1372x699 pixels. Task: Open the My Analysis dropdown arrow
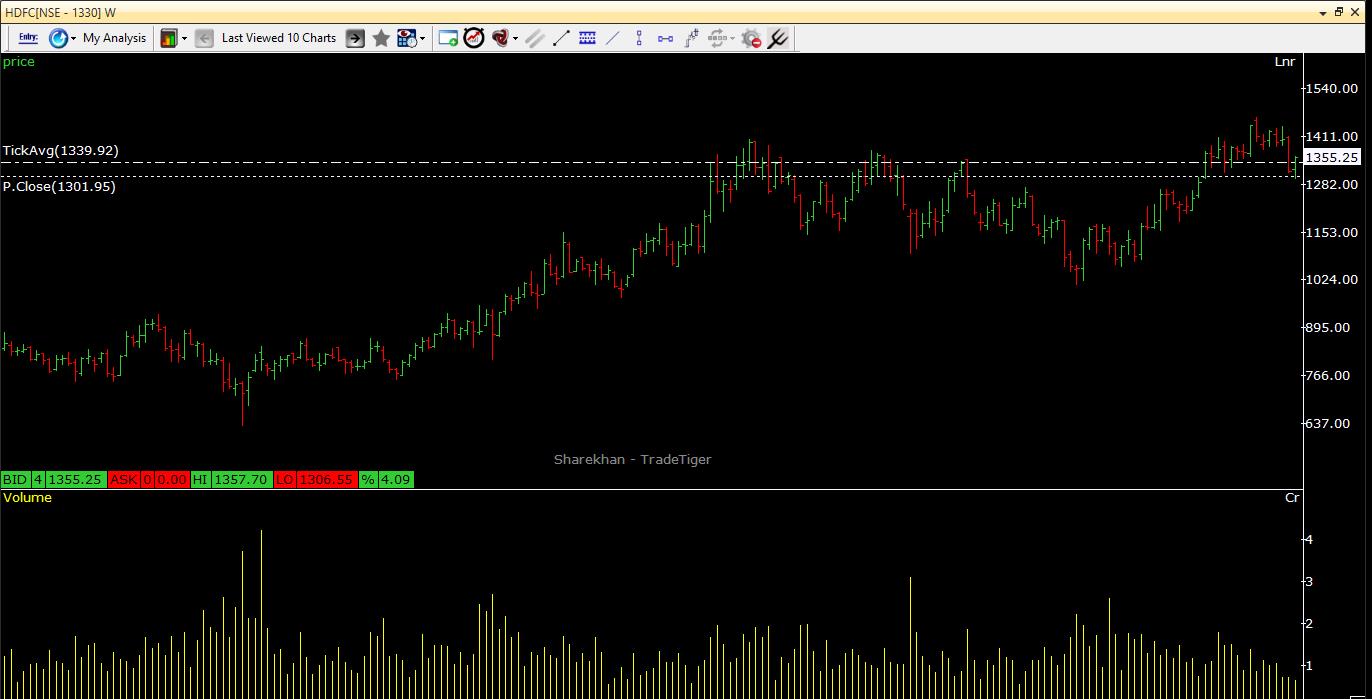click(73, 39)
